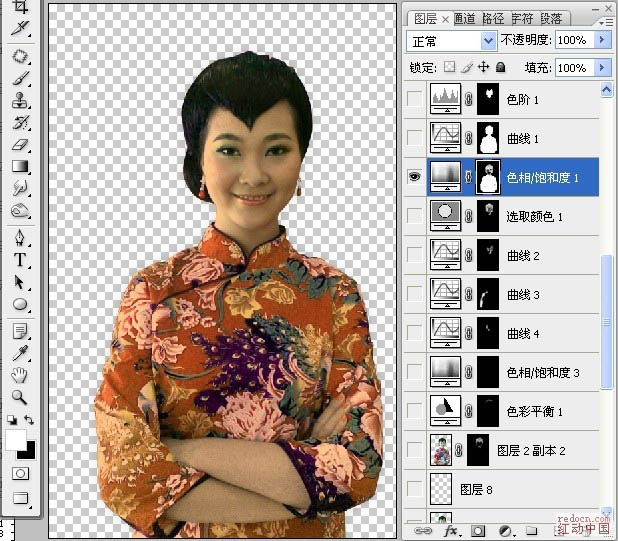Click the foreground color swatch
This screenshot has width=618, height=541.
[x=15, y=440]
